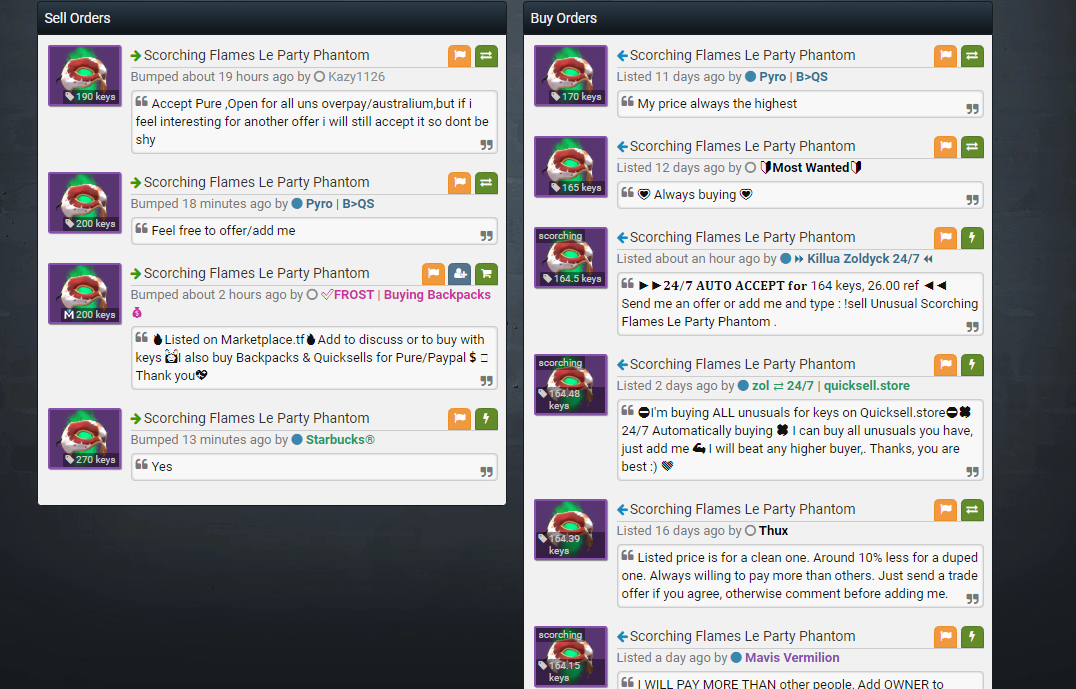Open the Marketplace 200 keys item thumbnail
This screenshot has width=1076, height=689.
[x=84, y=294]
